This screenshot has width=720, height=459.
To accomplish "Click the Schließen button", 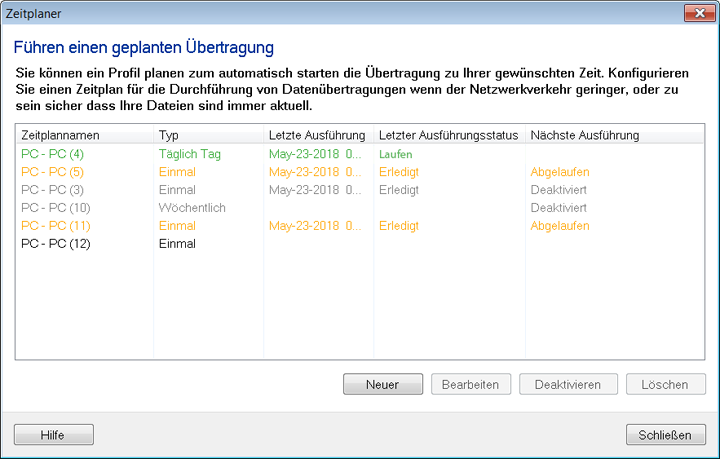I will [665, 435].
